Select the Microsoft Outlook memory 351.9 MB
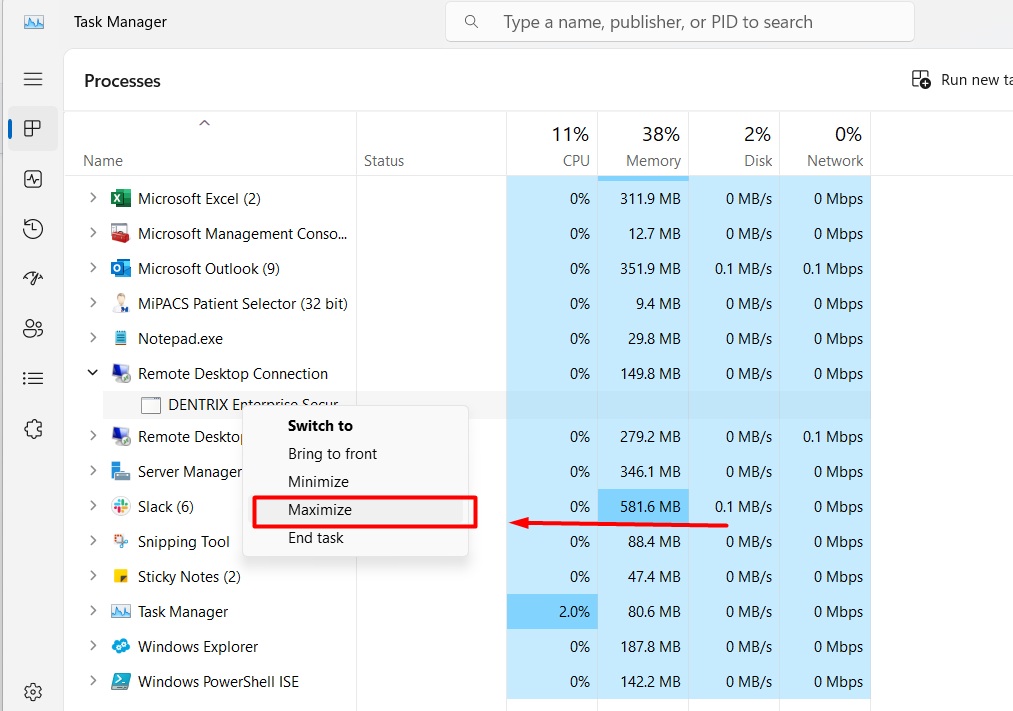 tap(650, 269)
